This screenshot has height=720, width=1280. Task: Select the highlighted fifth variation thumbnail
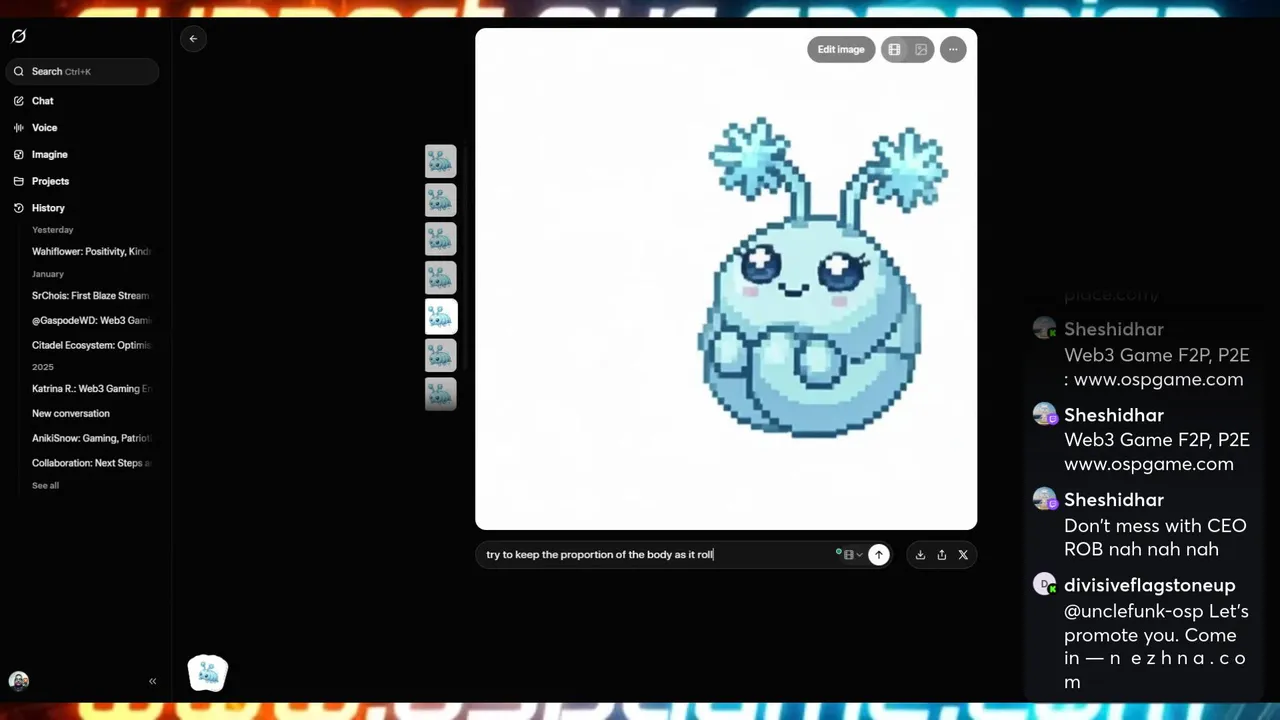[x=440, y=316]
